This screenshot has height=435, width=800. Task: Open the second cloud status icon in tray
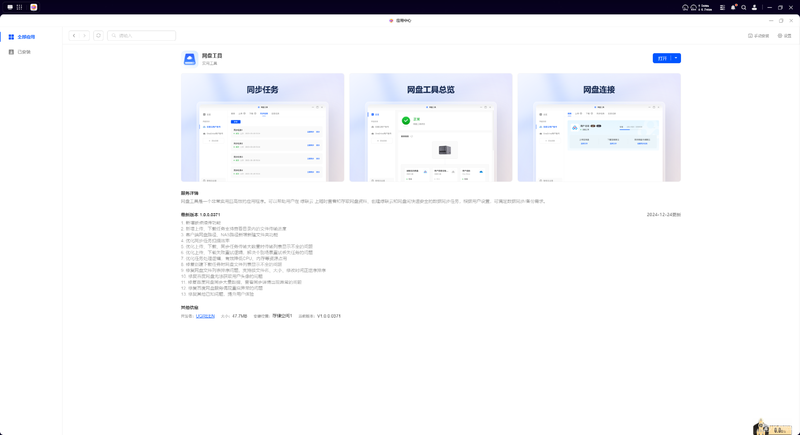pyautogui.click(x=693, y=7)
